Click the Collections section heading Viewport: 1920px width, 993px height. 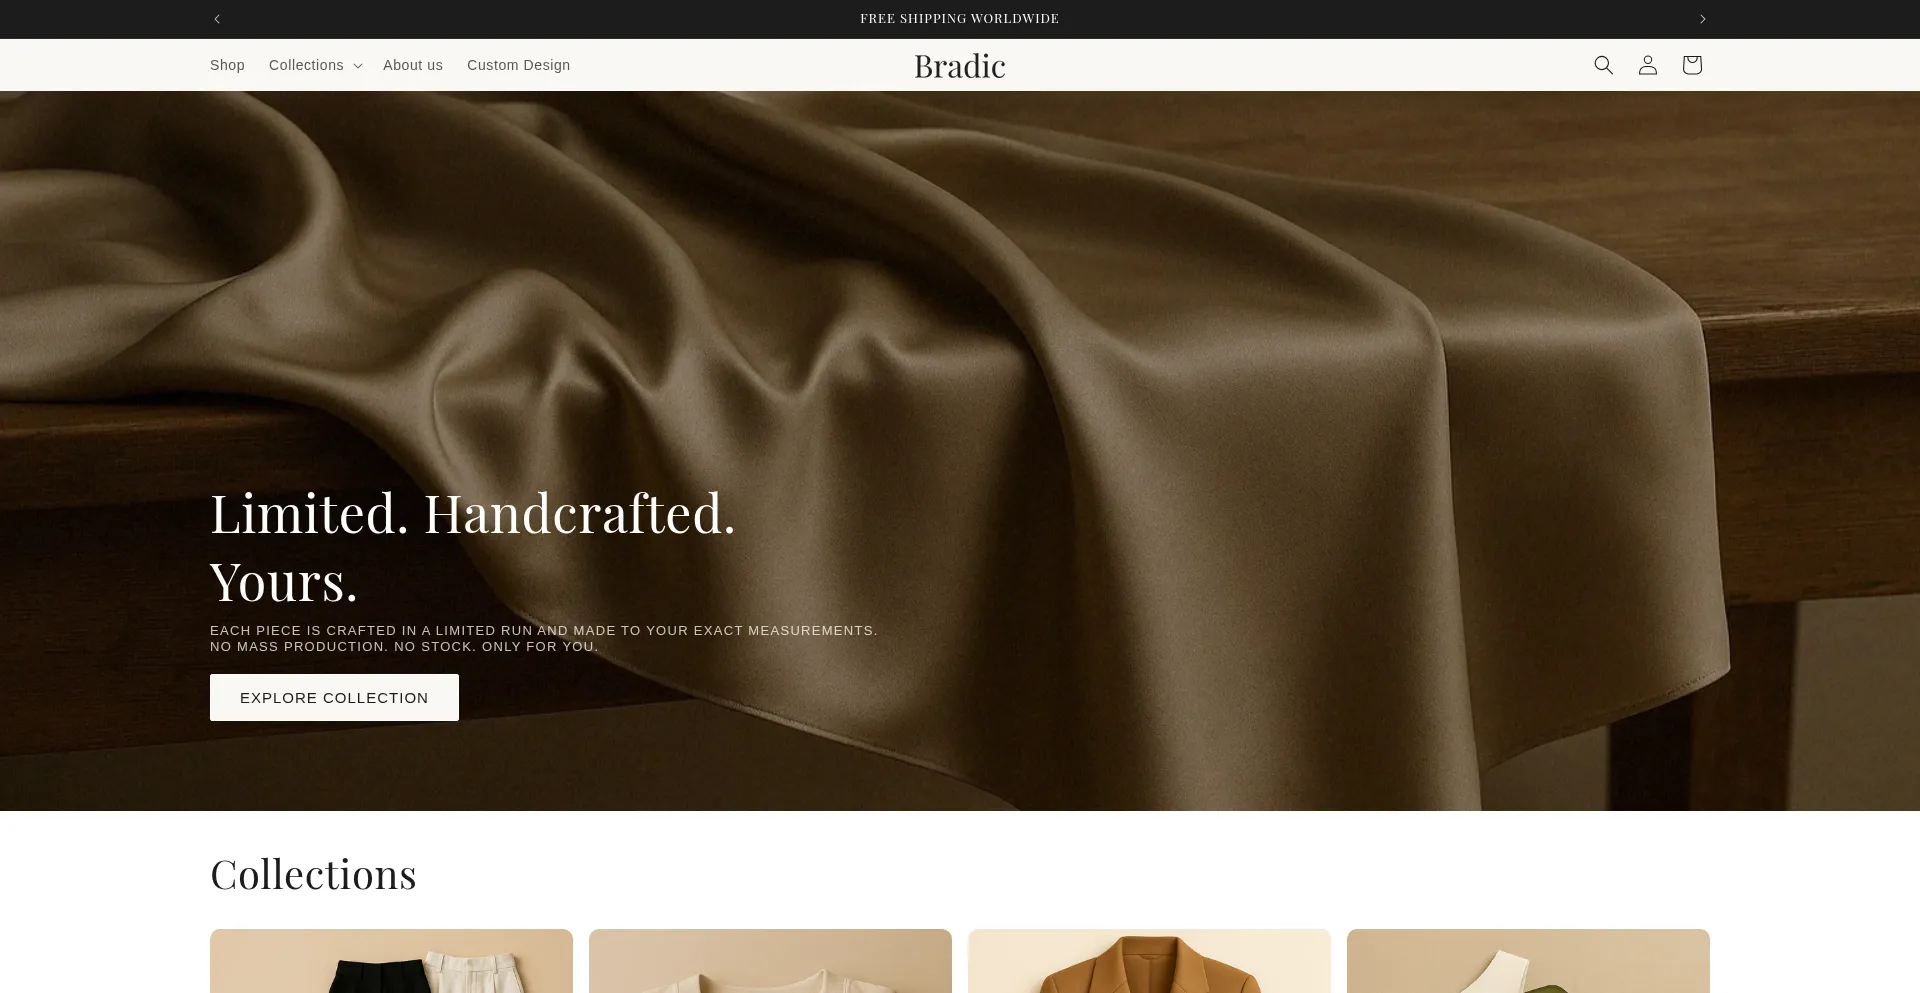(313, 874)
